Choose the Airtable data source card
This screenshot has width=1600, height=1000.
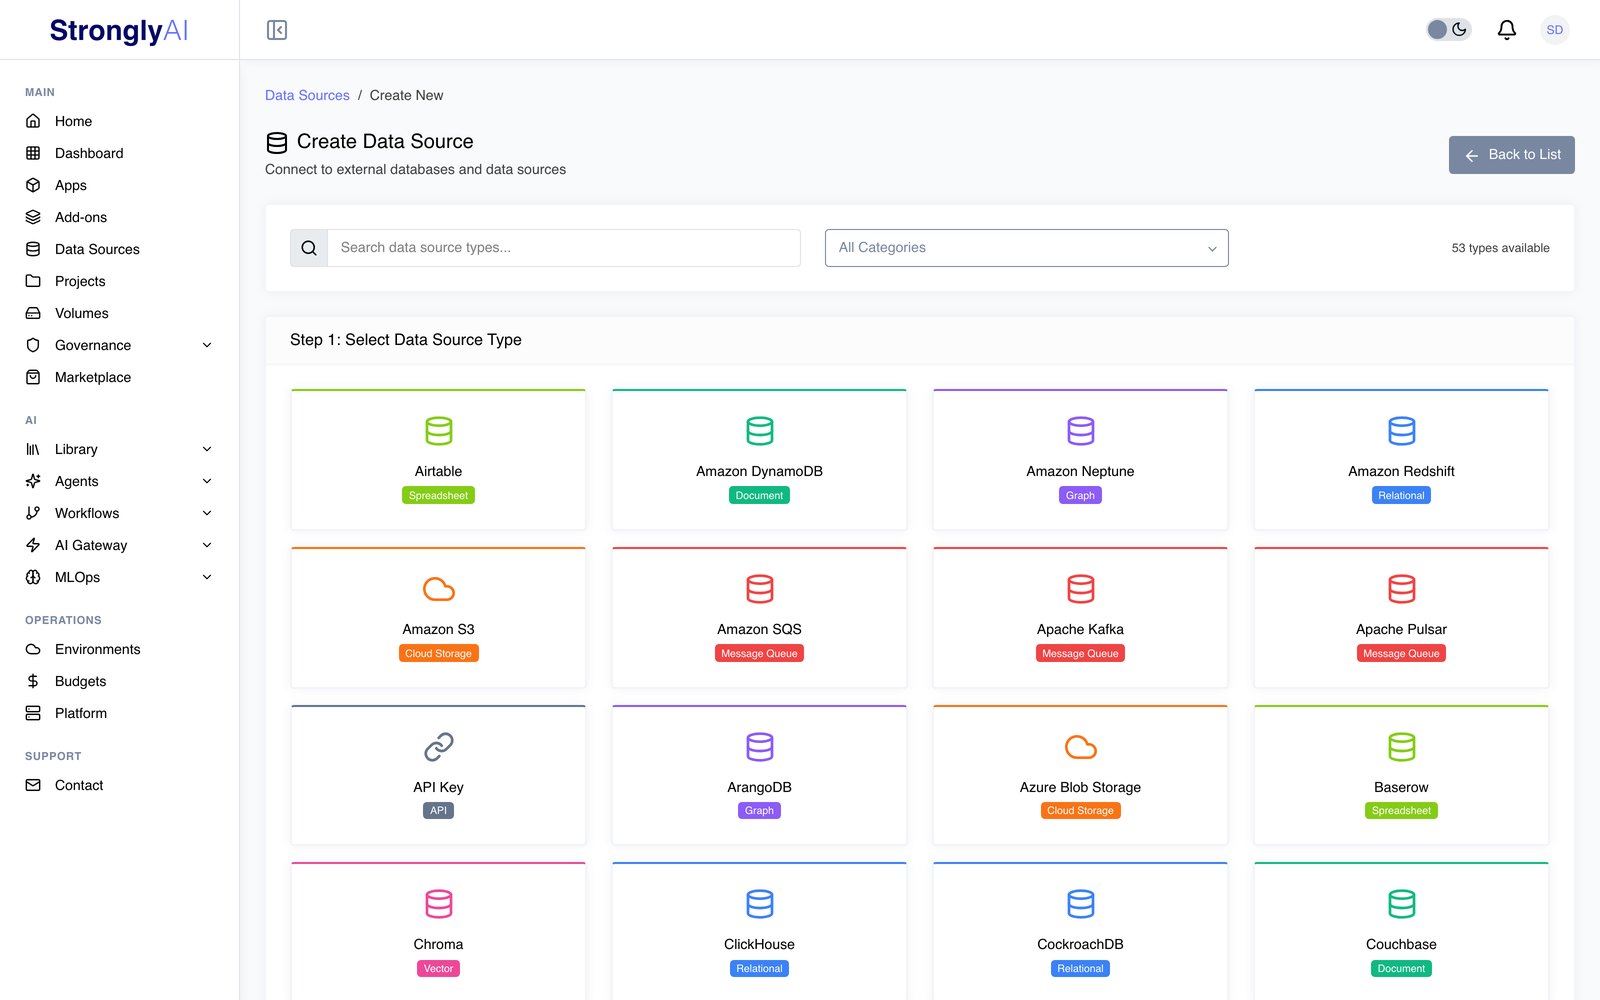[x=438, y=460]
